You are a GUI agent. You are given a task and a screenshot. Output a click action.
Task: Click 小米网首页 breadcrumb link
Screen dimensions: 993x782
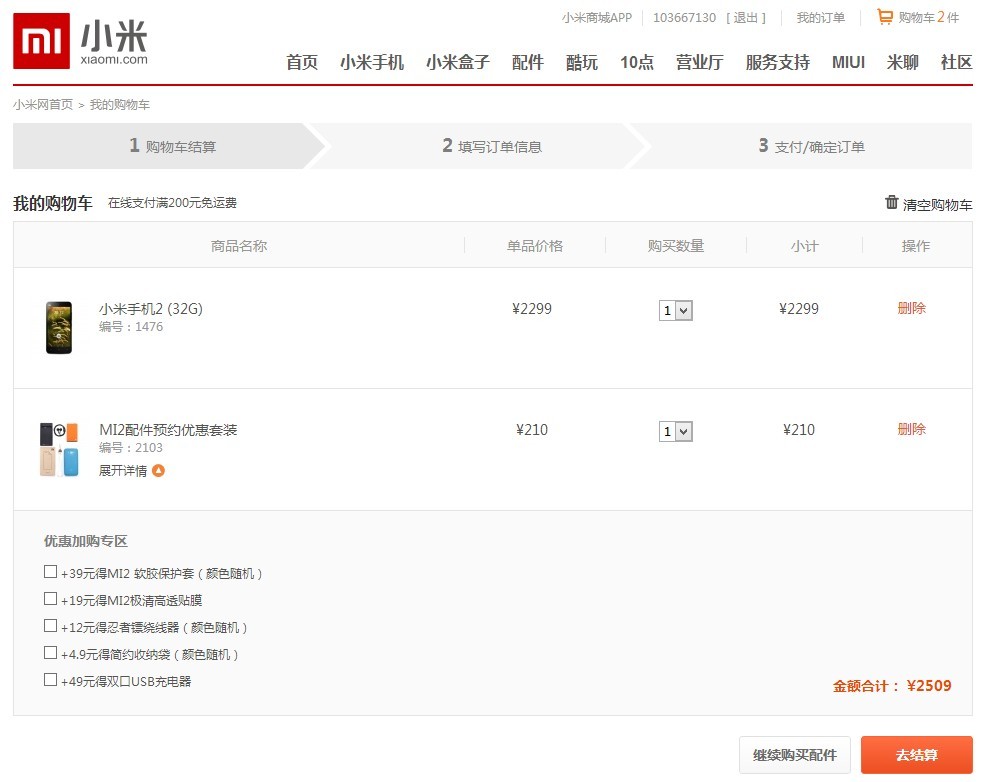point(43,104)
